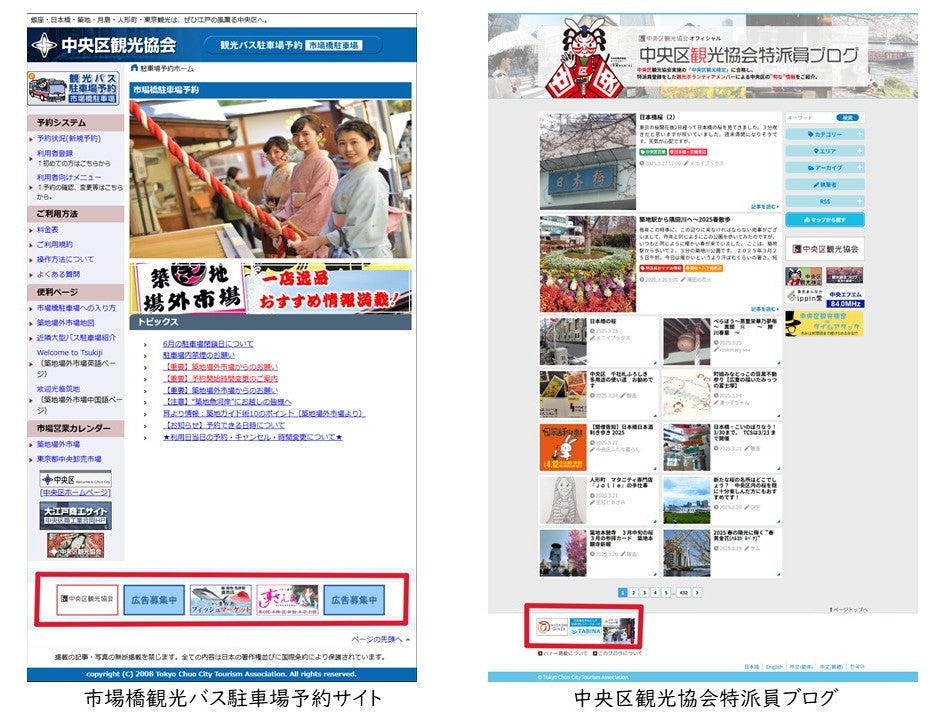Expand the カテゴリー section in the blog sidebar
This screenshot has height=720, width=947.
tap(824, 134)
